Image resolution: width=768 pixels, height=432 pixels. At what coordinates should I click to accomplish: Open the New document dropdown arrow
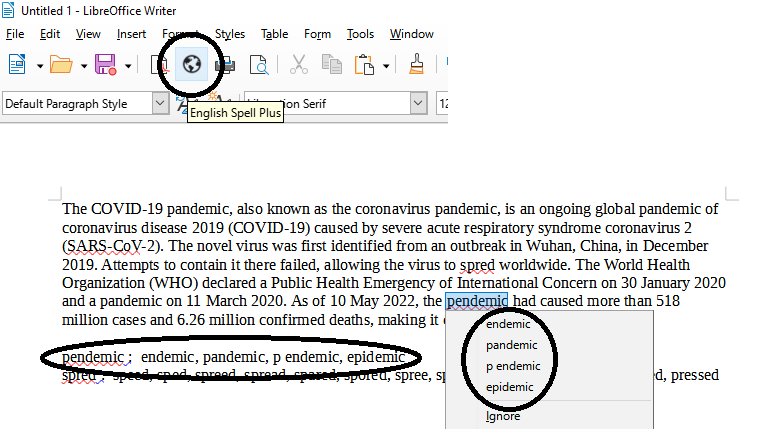point(40,66)
